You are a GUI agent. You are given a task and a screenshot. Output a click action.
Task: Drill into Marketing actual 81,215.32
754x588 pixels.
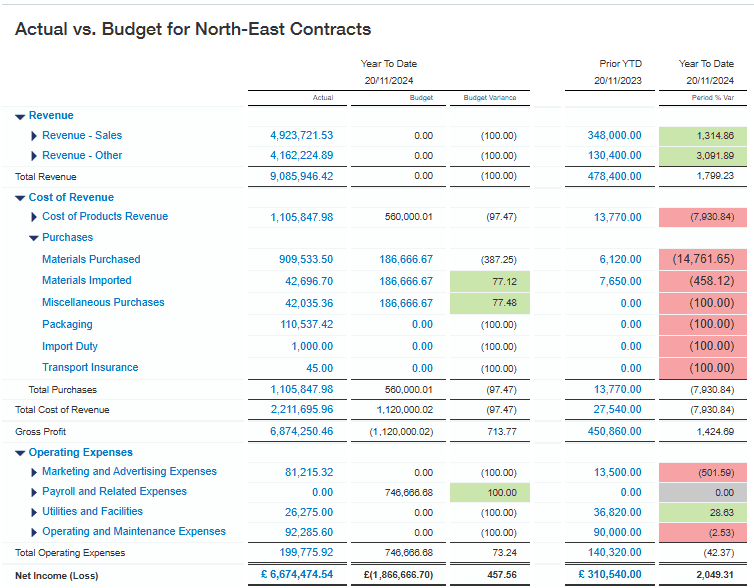point(309,473)
